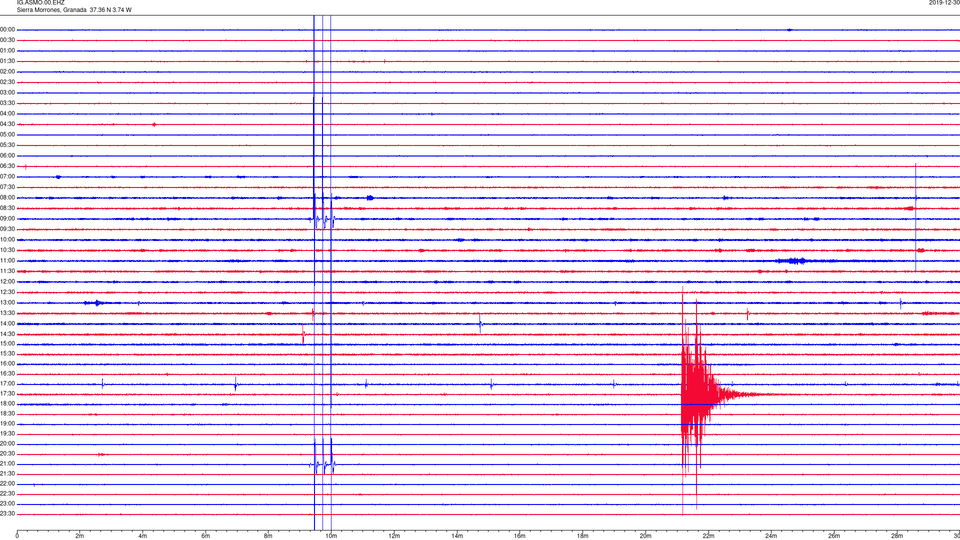Select the 21:00 time row label
The image size is (960, 540).
[x=7, y=463]
